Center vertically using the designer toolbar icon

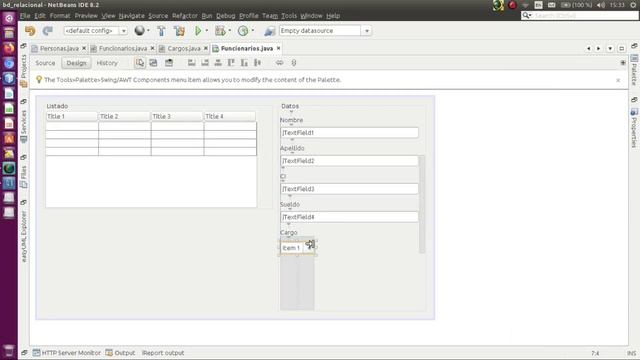tap(257, 63)
